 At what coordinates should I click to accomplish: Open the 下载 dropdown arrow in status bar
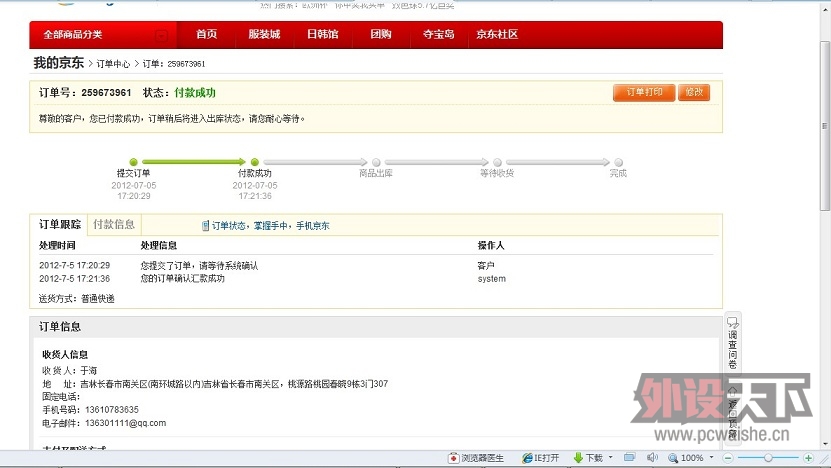coord(612,458)
